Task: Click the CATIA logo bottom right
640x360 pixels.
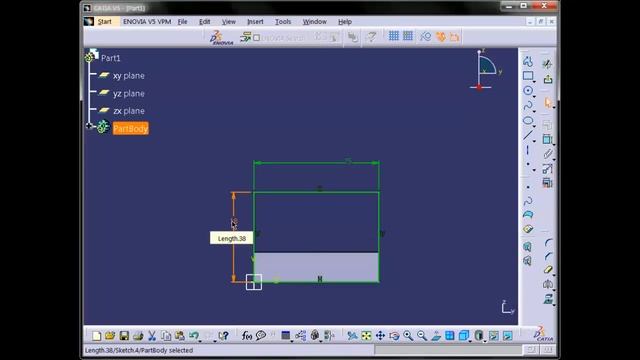Action: point(543,333)
